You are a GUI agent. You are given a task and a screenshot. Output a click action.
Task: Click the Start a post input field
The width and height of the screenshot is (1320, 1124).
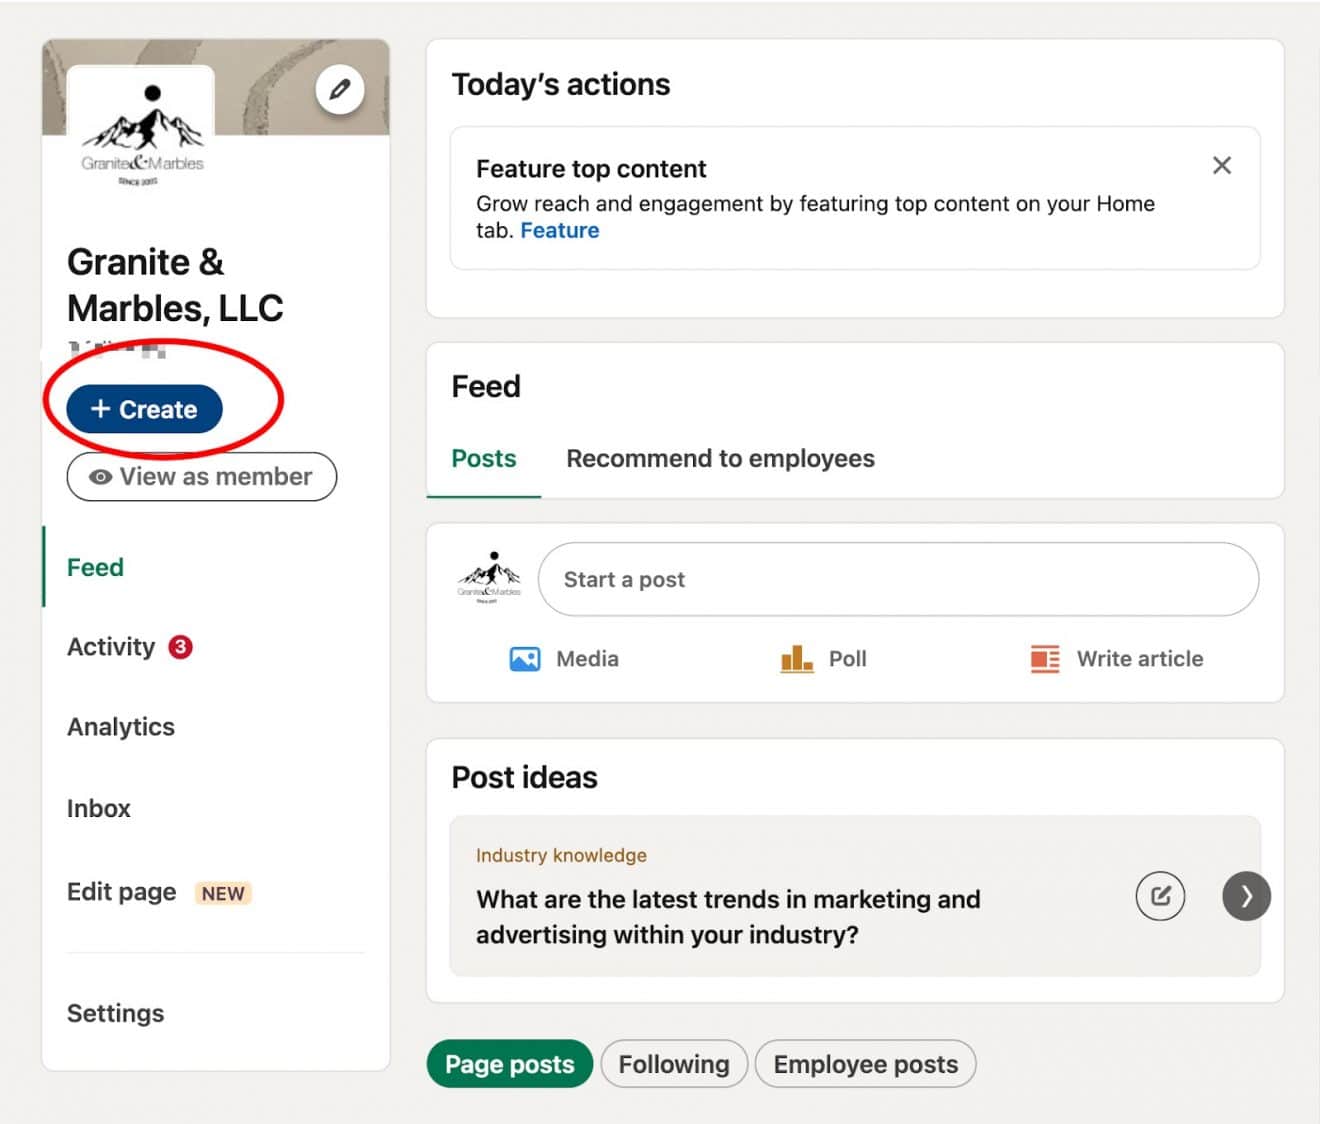(x=897, y=579)
